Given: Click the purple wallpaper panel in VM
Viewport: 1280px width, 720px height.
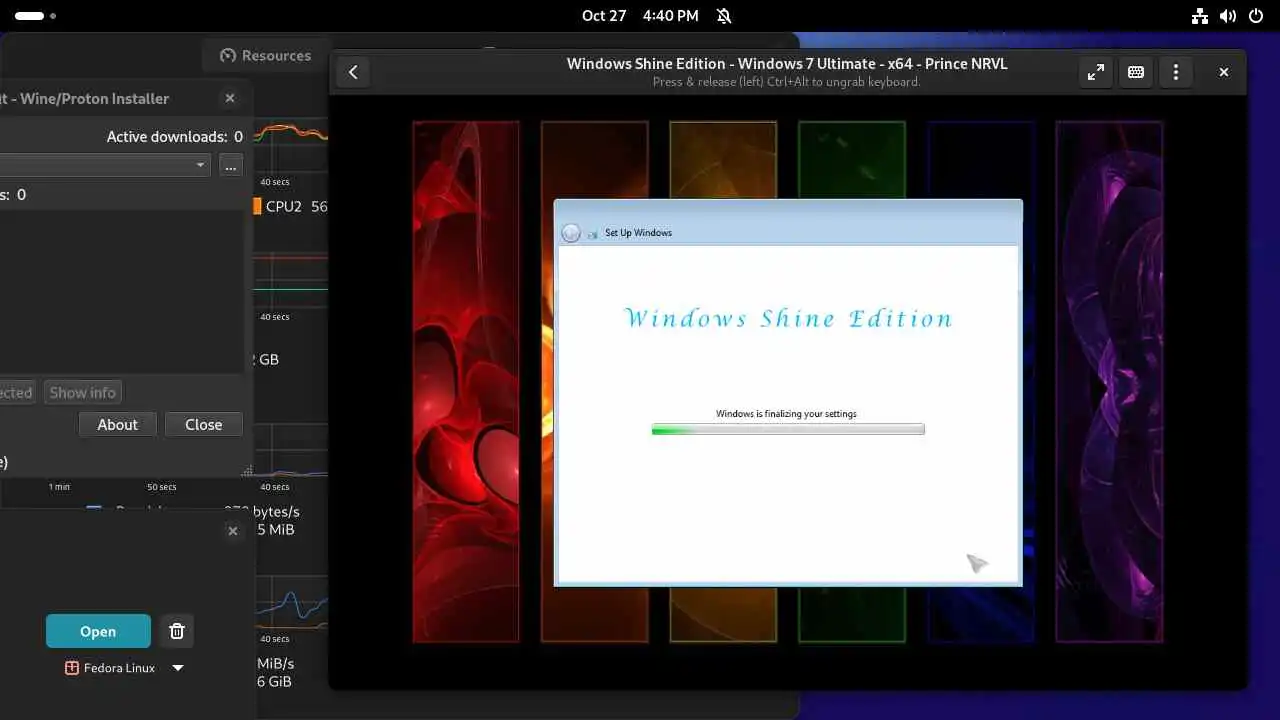Looking at the screenshot, I should (x=1109, y=381).
